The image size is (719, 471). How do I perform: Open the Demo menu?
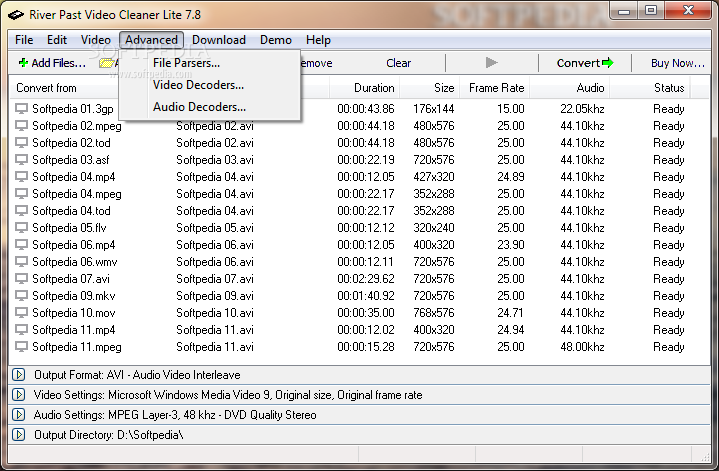tap(276, 40)
